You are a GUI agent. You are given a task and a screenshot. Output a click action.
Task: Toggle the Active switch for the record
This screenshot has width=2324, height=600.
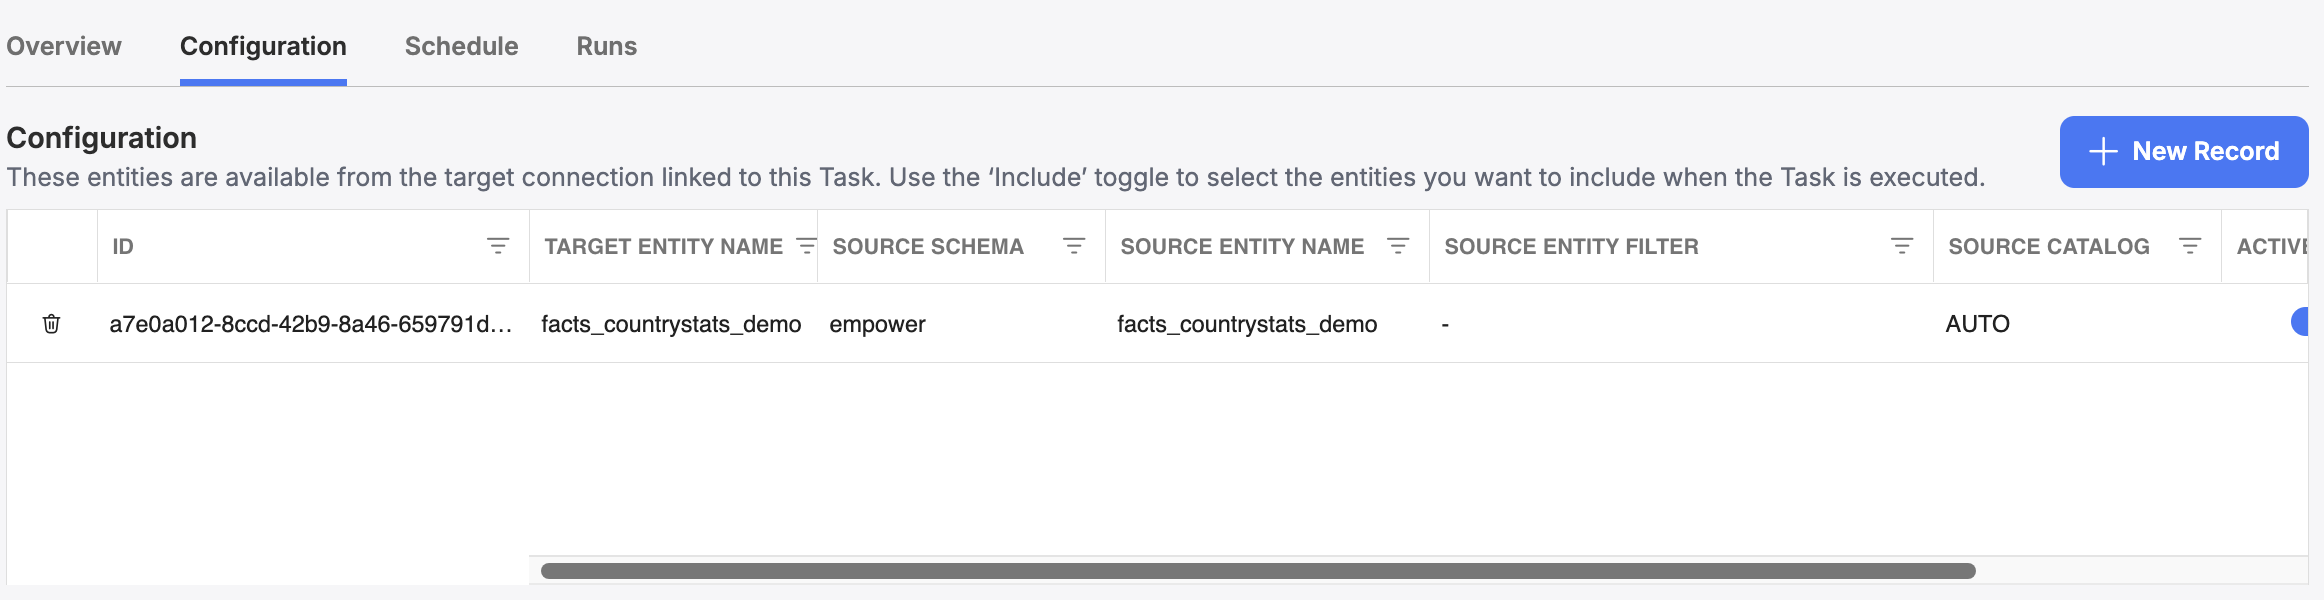2300,322
